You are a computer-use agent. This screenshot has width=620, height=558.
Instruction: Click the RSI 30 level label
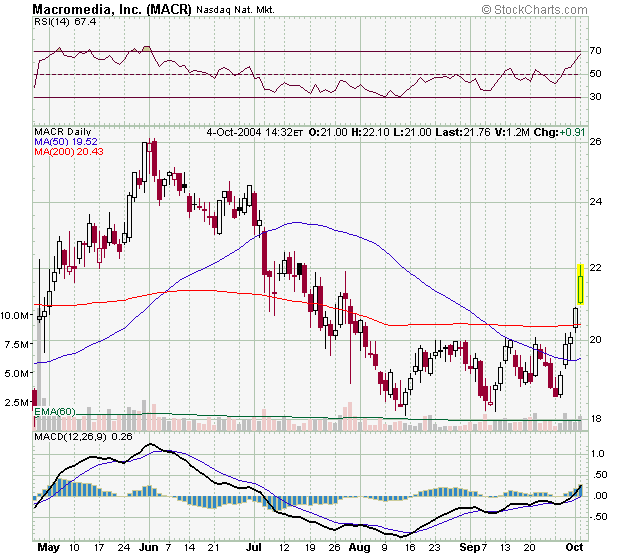coord(595,96)
